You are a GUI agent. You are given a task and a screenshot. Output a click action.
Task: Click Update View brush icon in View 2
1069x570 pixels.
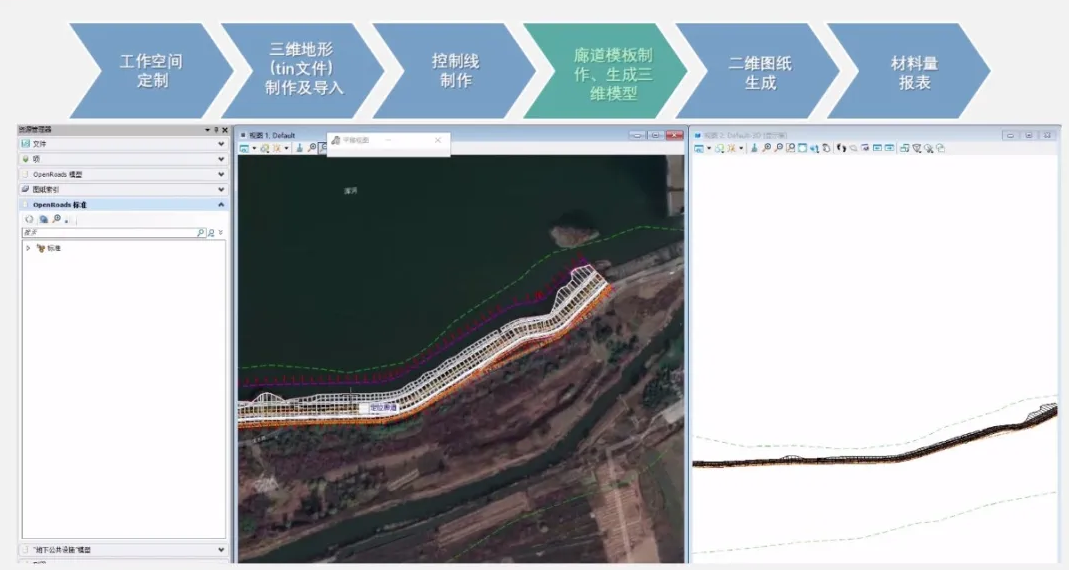(754, 148)
